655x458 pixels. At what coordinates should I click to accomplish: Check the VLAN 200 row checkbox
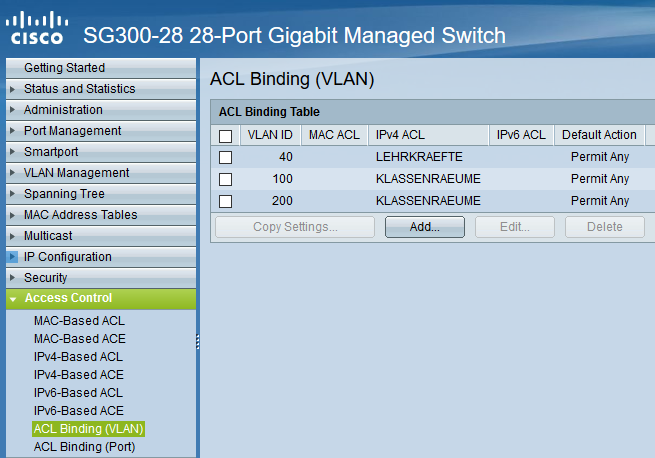tap(226, 201)
